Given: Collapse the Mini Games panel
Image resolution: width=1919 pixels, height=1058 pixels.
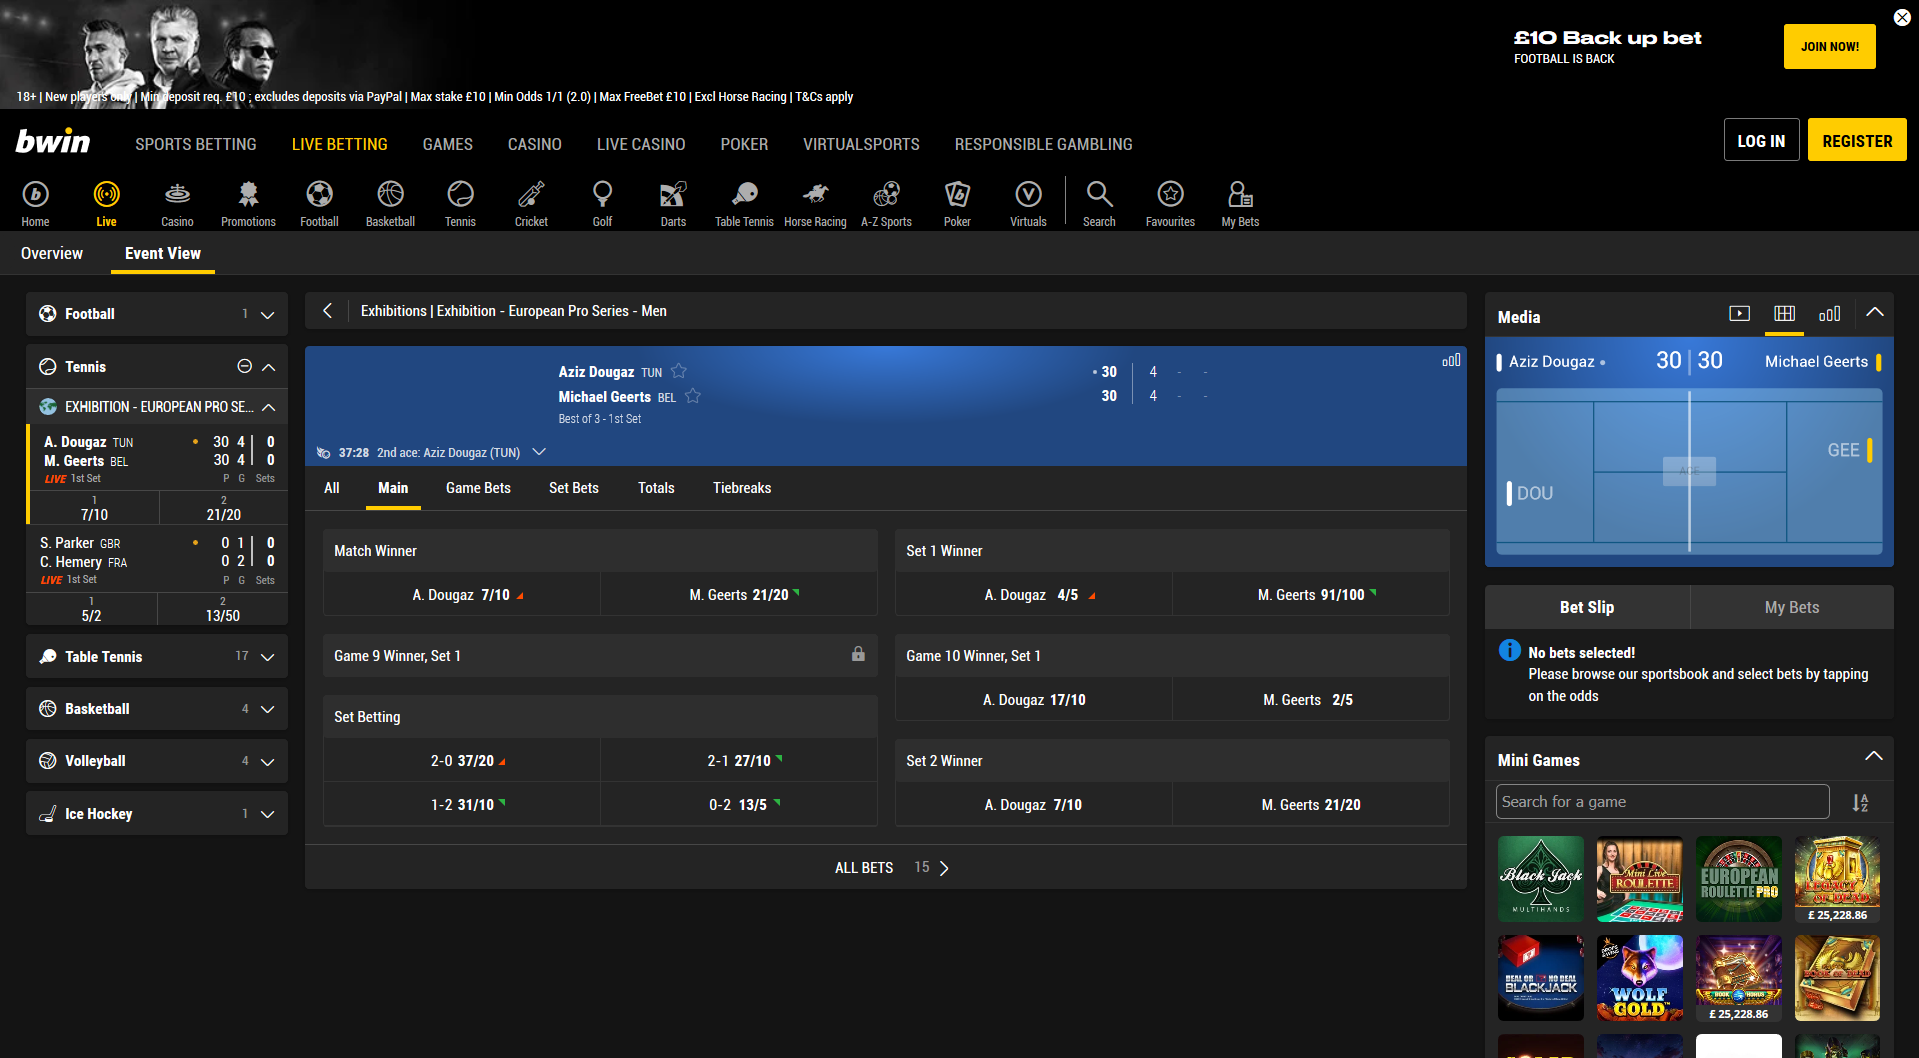Looking at the screenshot, I should coord(1874,756).
